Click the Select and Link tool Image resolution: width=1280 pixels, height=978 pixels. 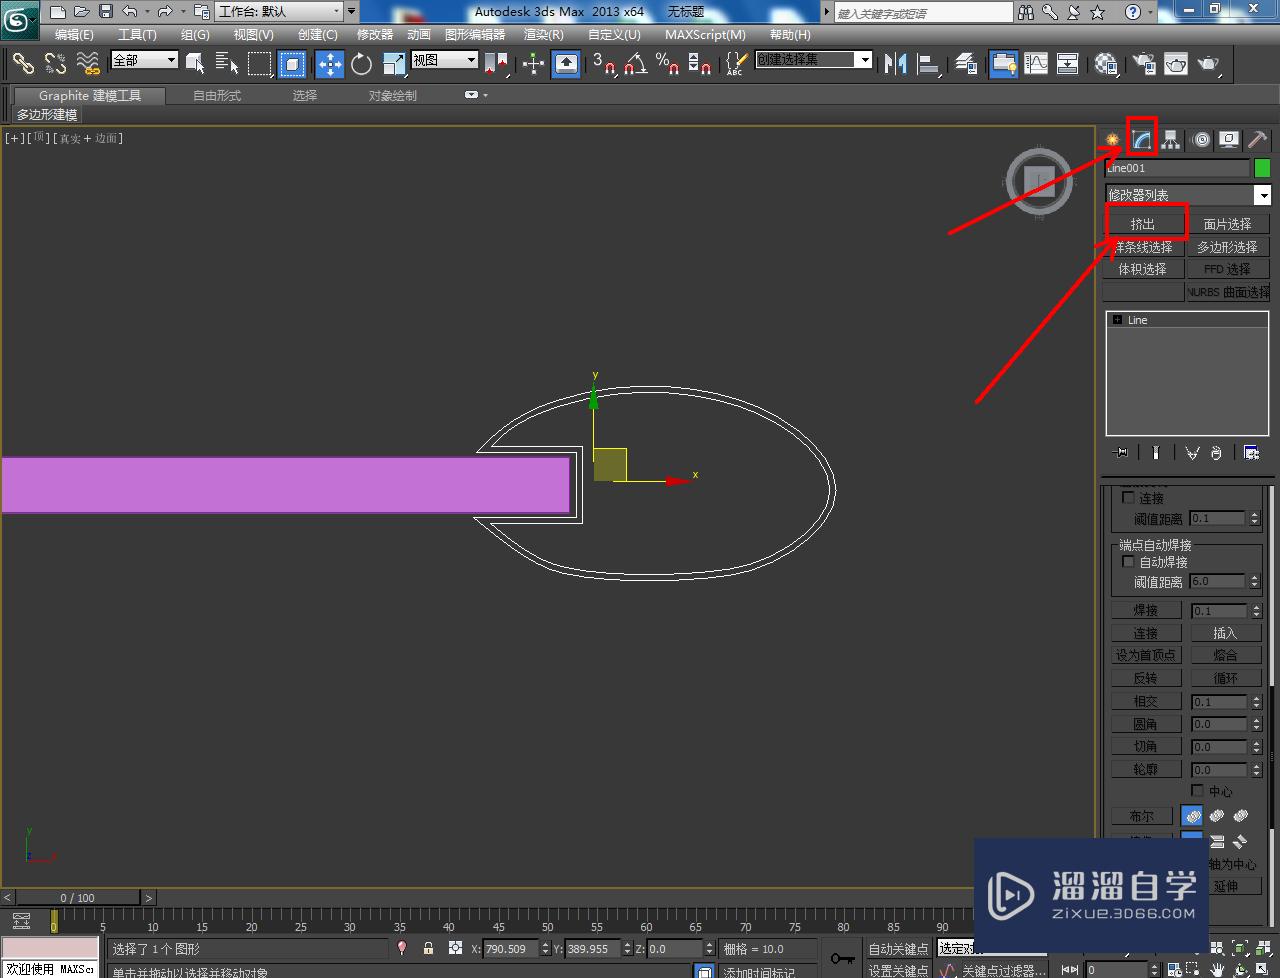tap(23, 64)
